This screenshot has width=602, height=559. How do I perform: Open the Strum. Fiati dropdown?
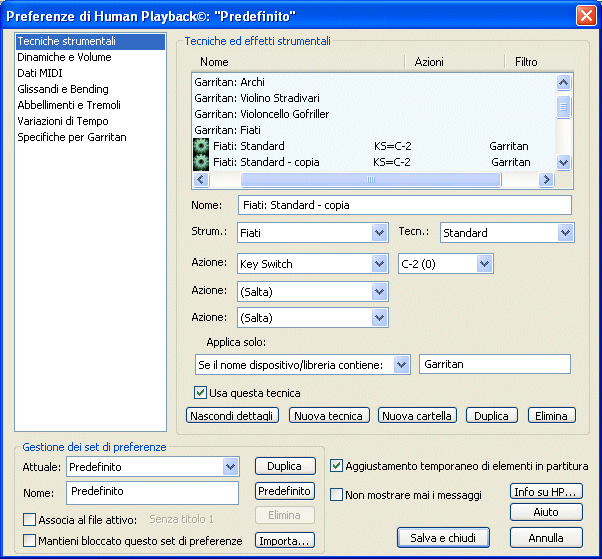379,233
